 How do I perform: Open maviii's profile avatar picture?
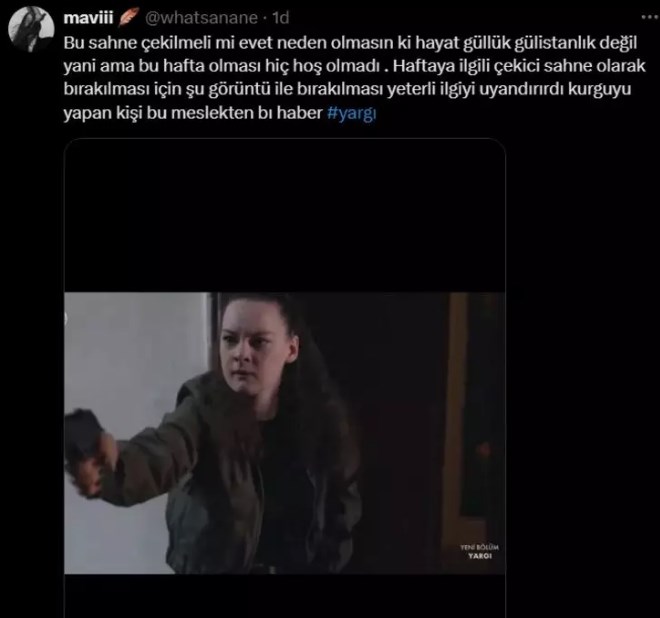click(31, 29)
